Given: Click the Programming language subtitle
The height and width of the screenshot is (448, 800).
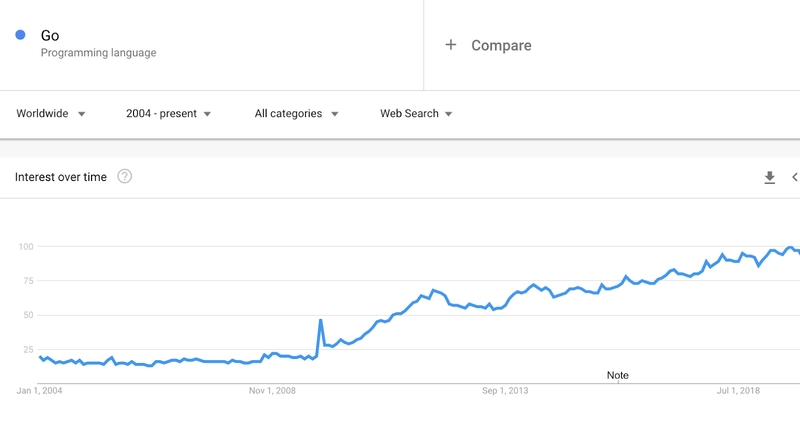Looking at the screenshot, I should [98, 53].
